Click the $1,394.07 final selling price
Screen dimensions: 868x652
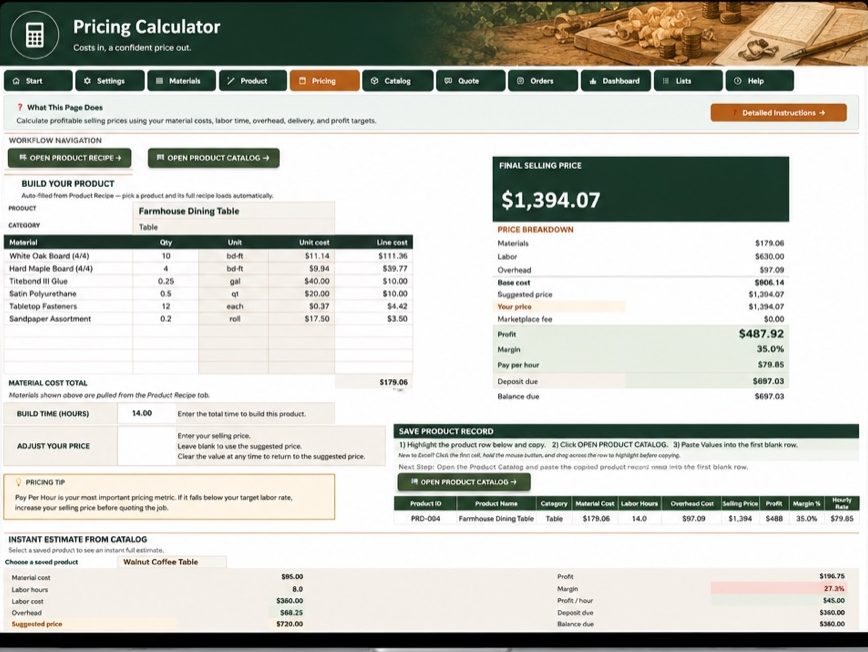coord(551,200)
